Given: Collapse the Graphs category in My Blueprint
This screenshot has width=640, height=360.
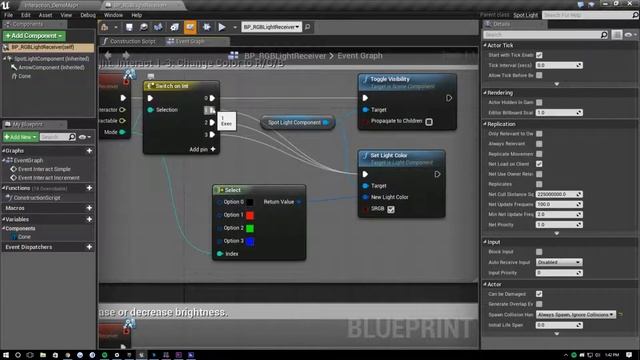Looking at the screenshot, I should pyautogui.click(x=4, y=151).
